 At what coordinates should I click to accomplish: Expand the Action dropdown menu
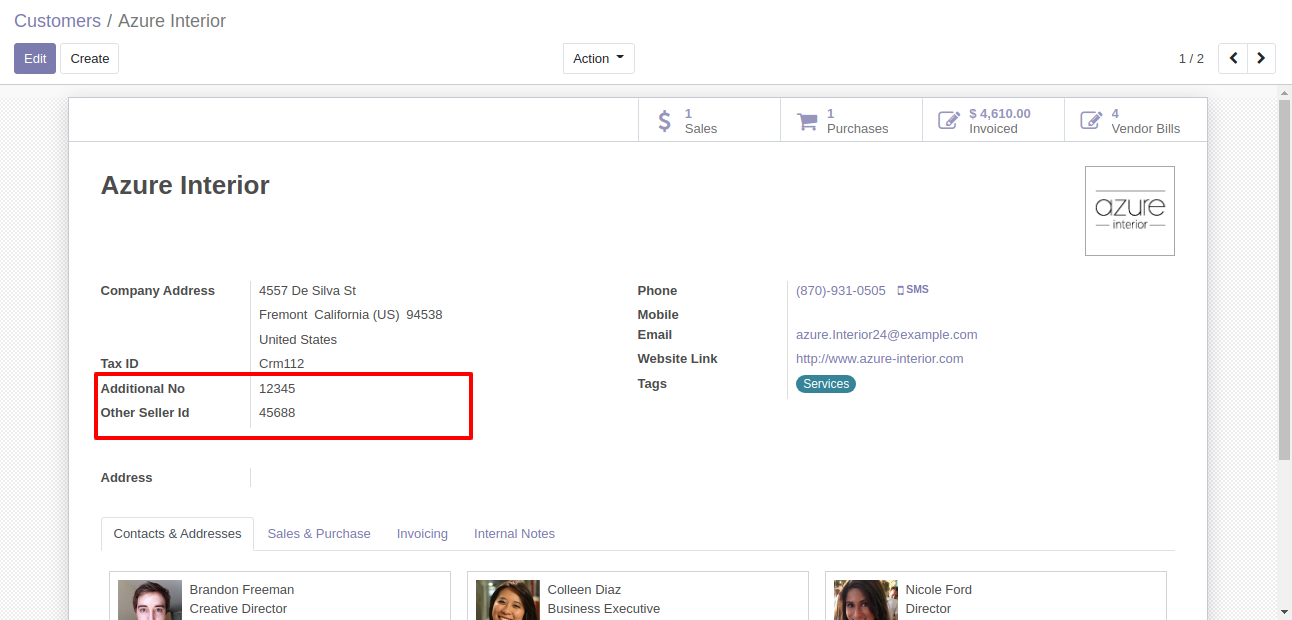[x=598, y=59]
